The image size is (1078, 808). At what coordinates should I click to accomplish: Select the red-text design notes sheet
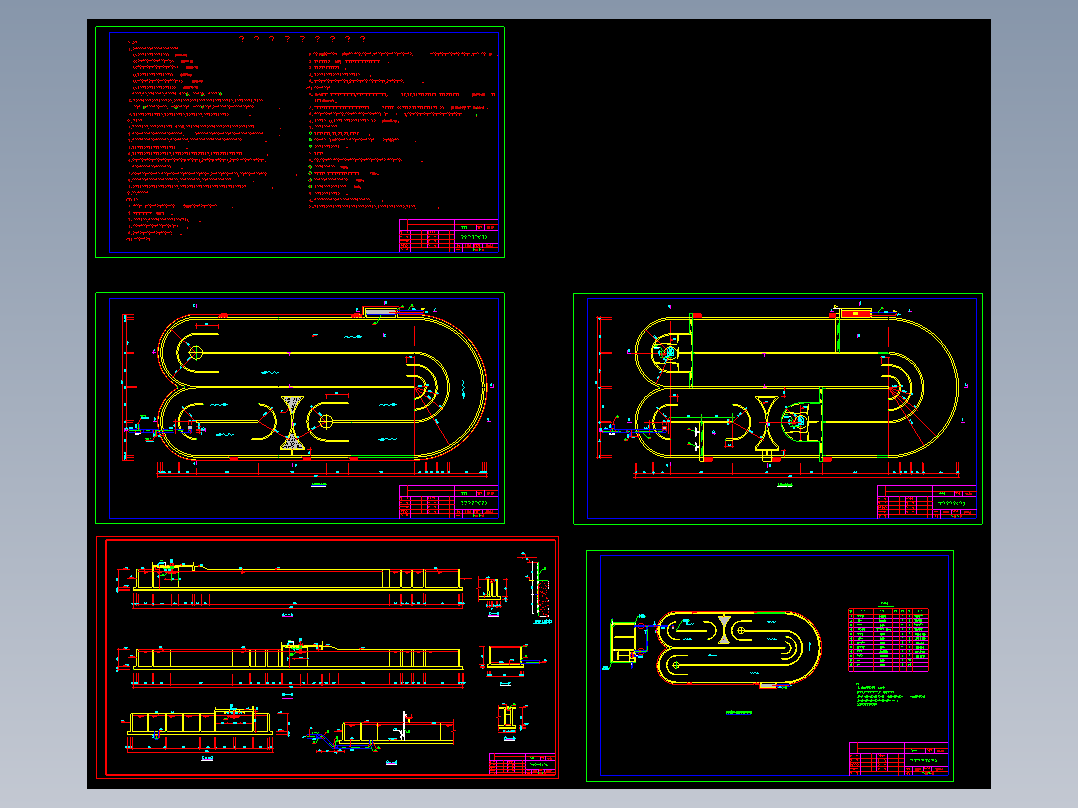coord(300,142)
